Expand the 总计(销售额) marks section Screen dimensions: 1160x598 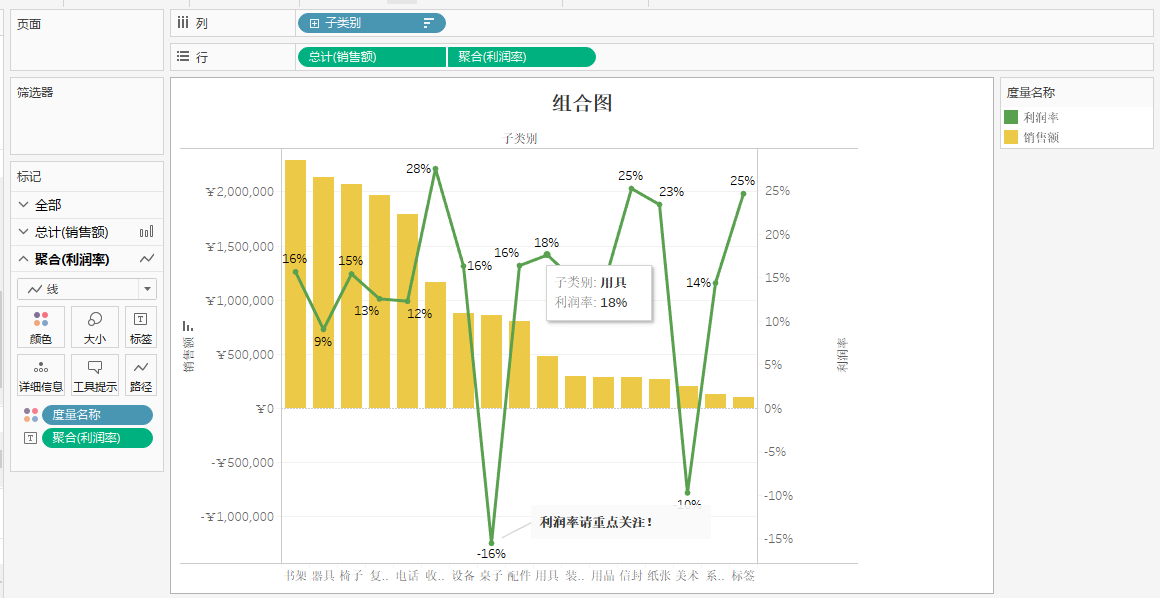[x=23, y=232]
